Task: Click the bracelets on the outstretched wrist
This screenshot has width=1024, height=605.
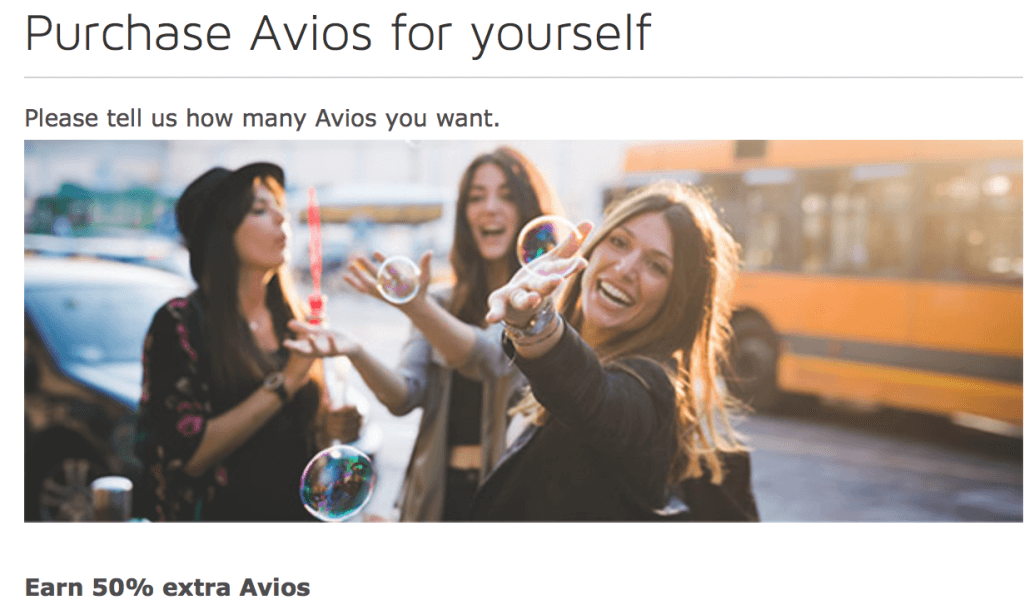Action: pos(534,325)
